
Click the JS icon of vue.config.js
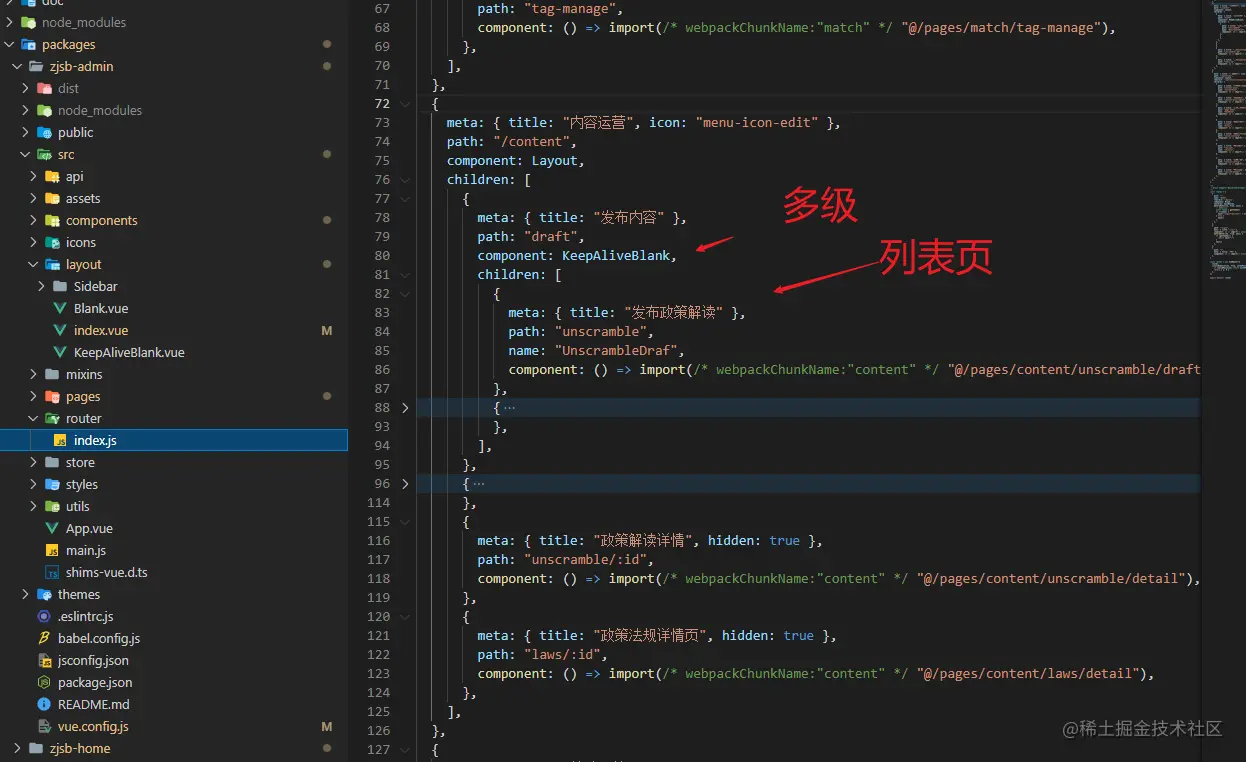tap(44, 726)
